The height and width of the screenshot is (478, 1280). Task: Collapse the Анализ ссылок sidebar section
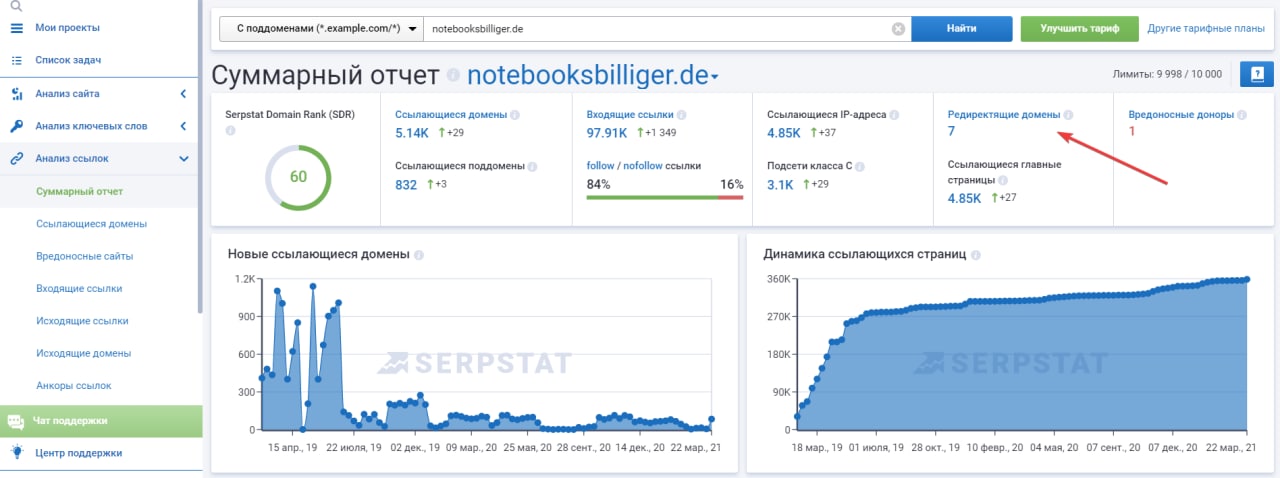184,158
